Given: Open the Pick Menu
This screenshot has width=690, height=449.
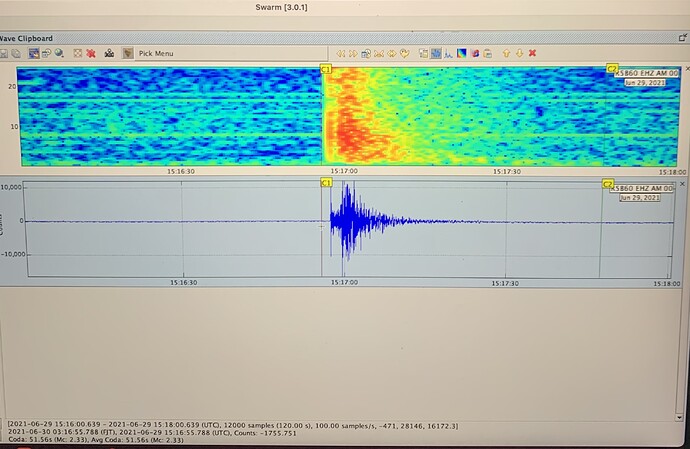Looking at the screenshot, I should [x=156, y=54].
